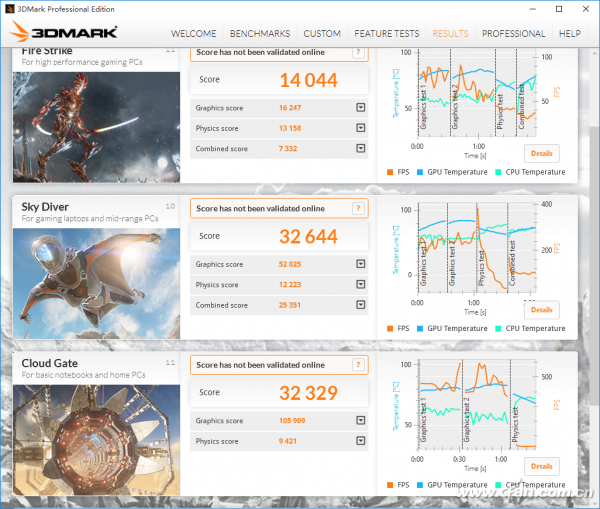This screenshot has height=509, width=600.
Task: Expand Sky Diver Combined score details
Action: (x=360, y=305)
